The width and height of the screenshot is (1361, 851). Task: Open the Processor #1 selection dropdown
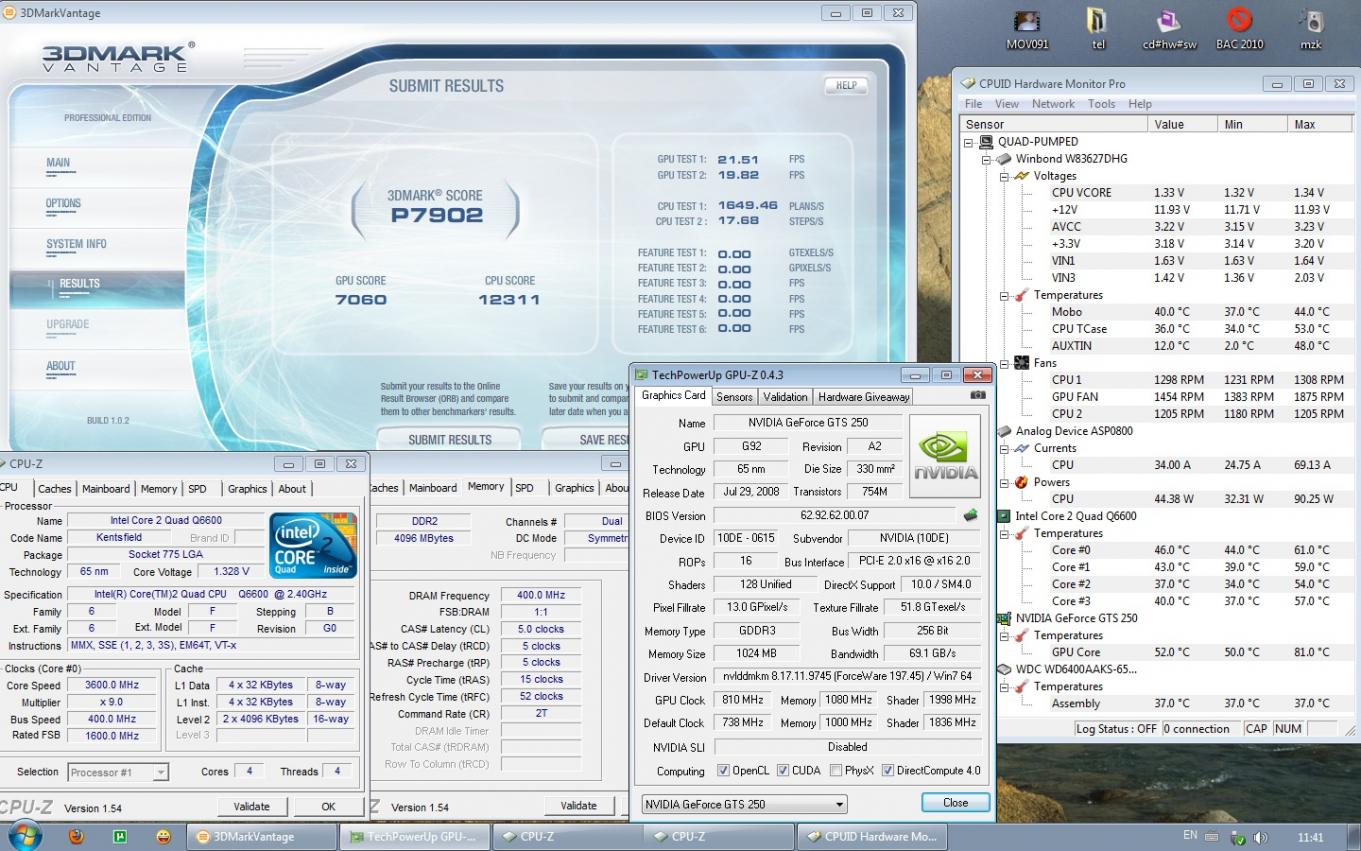tap(118, 772)
